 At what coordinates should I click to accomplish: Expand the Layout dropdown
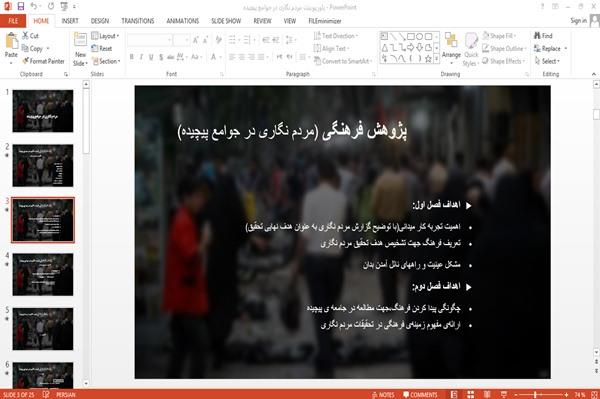point(105,36)
